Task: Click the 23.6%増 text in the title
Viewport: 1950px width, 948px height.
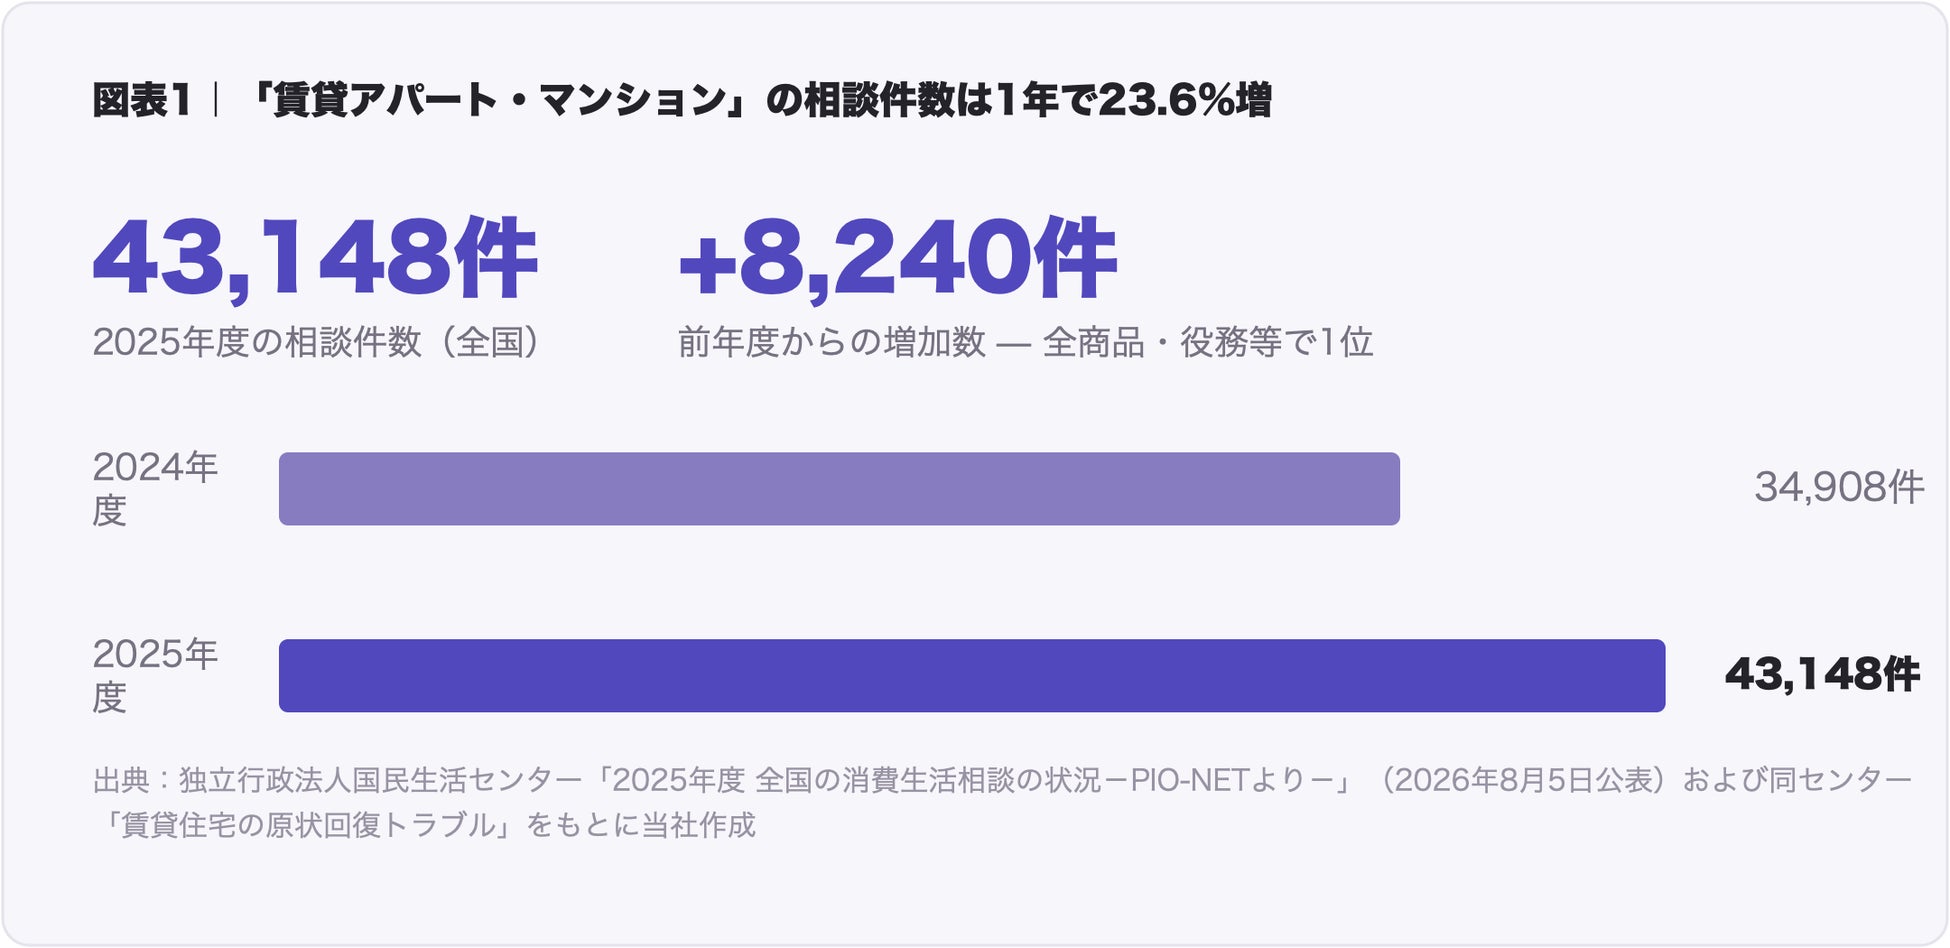Action: [x=1185, y=100]
